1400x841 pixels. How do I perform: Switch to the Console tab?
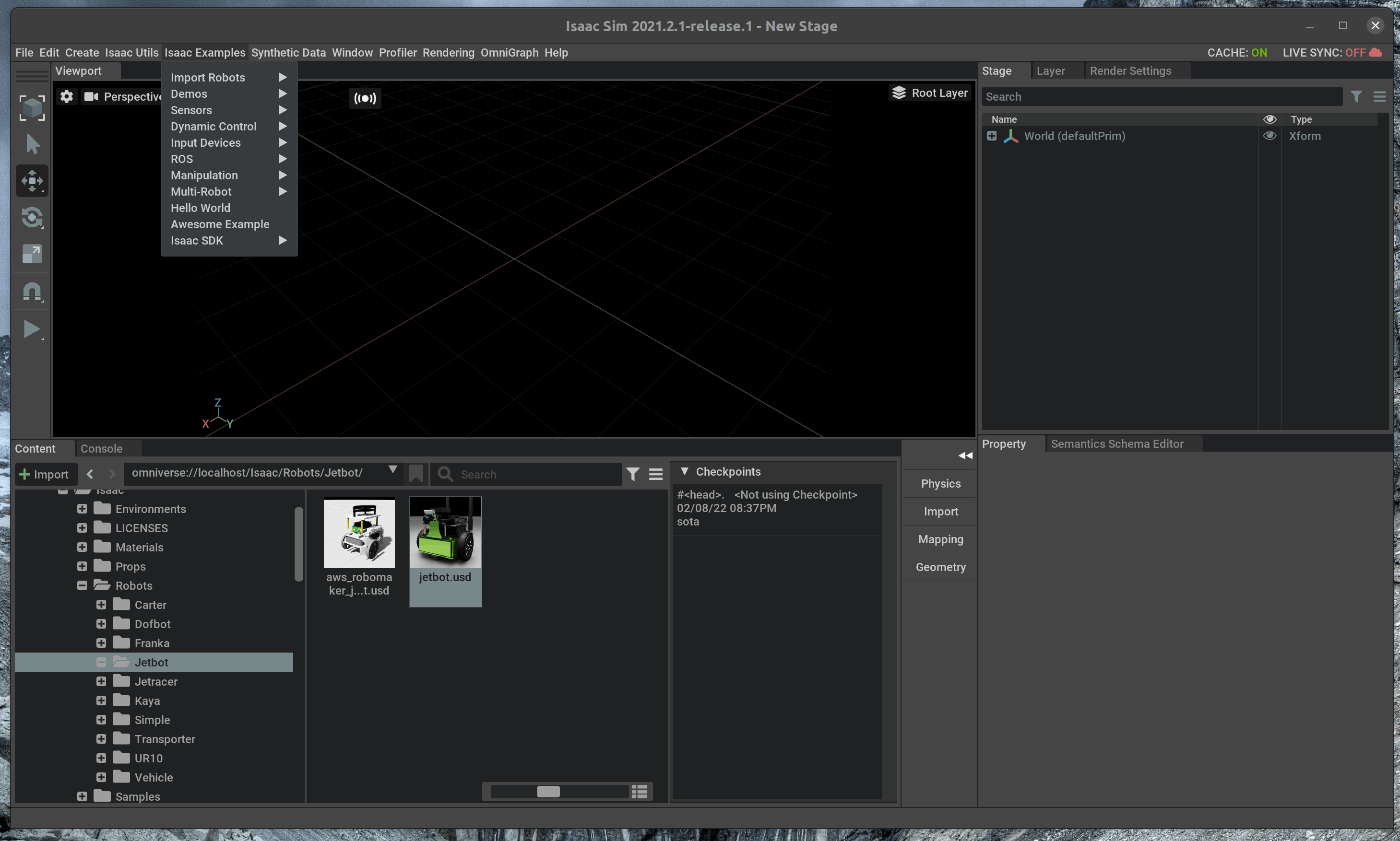[101, 449]
